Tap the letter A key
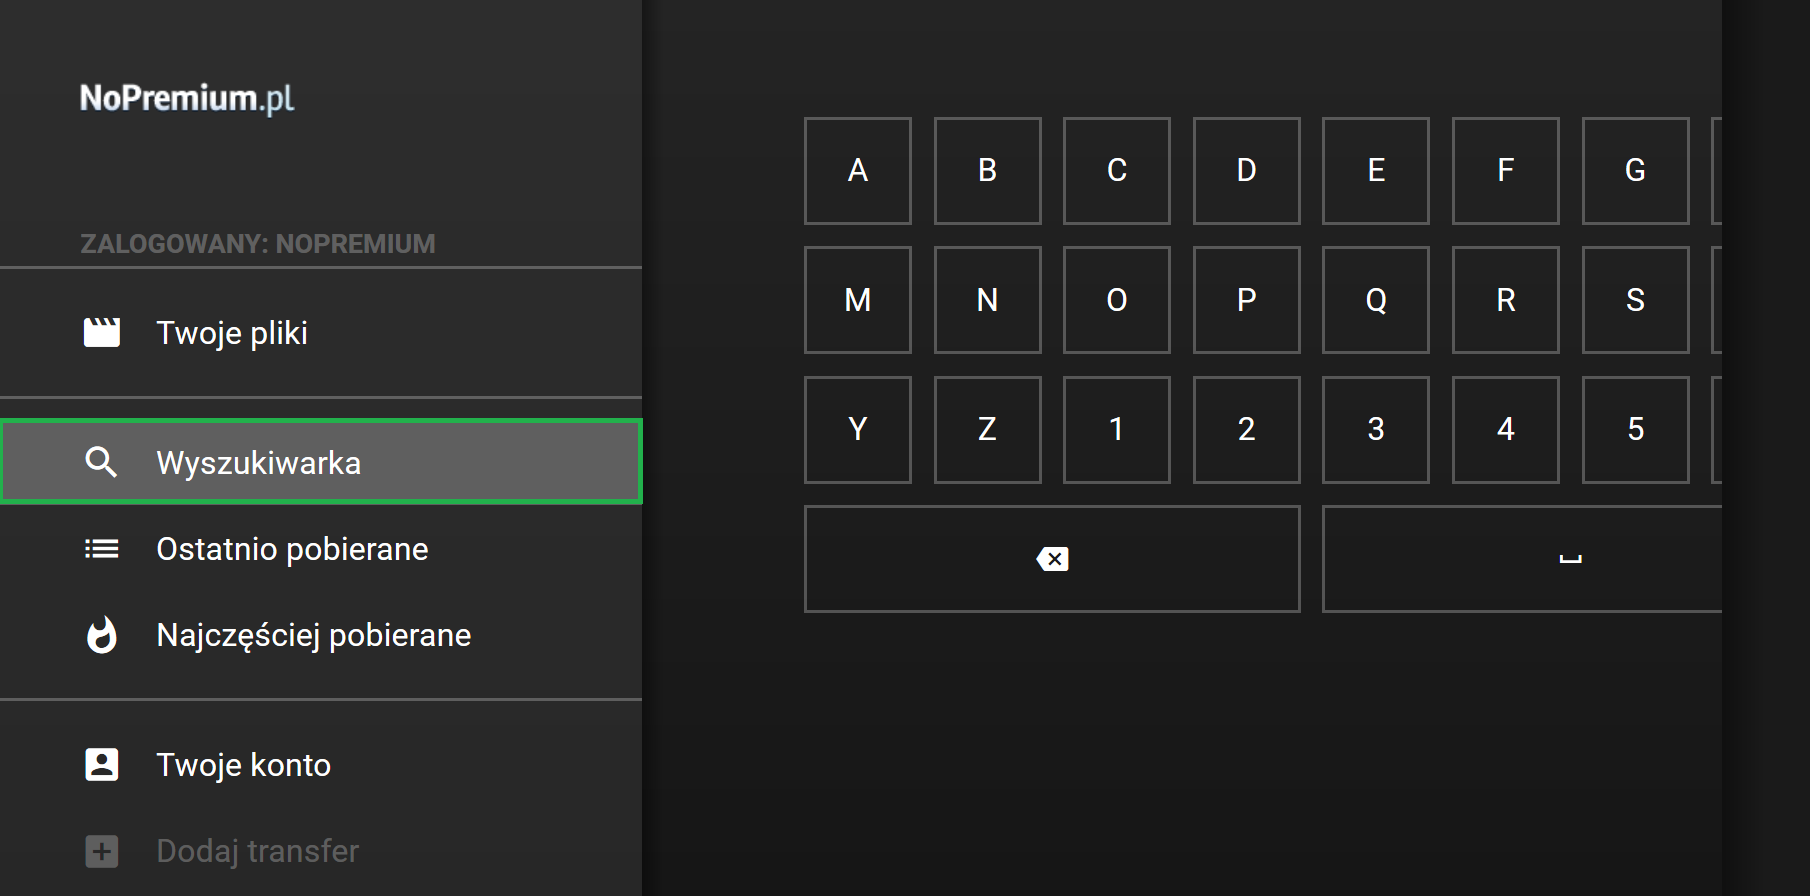Image resolution: width=1810 pixels, height=896 pixels. tap(858, 171)
